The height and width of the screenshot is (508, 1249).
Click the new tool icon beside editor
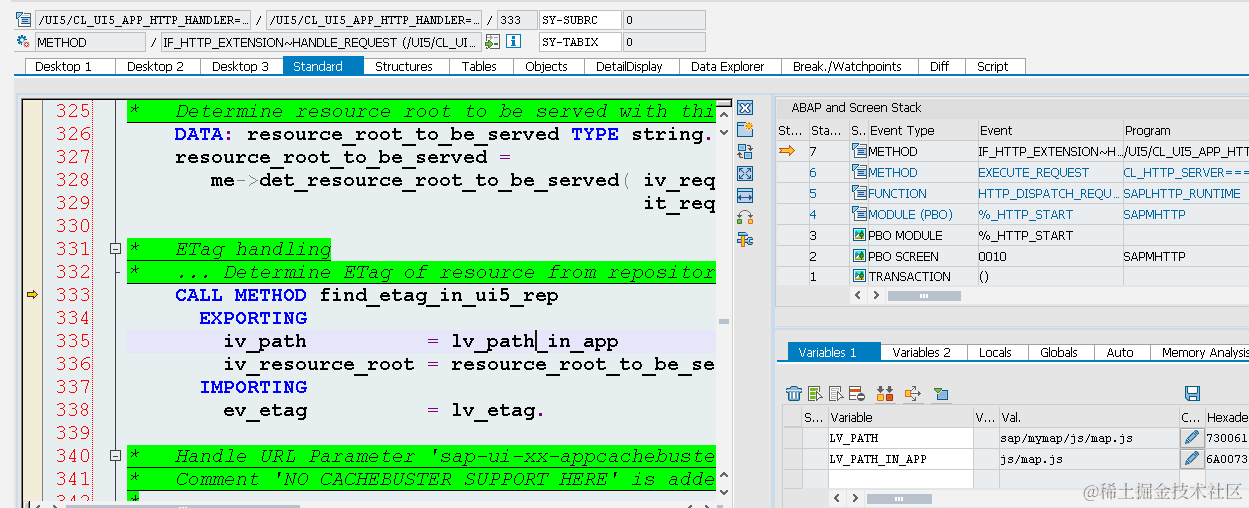(x=744, y=129)
